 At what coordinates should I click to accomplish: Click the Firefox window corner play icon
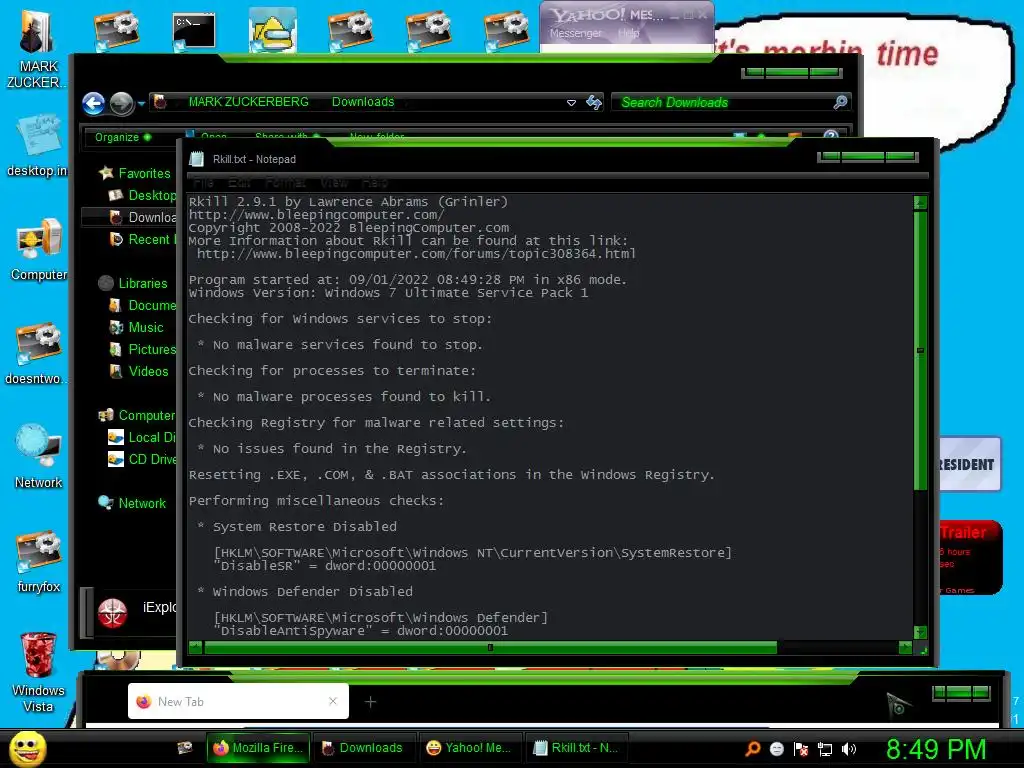[x=899, y=705]
